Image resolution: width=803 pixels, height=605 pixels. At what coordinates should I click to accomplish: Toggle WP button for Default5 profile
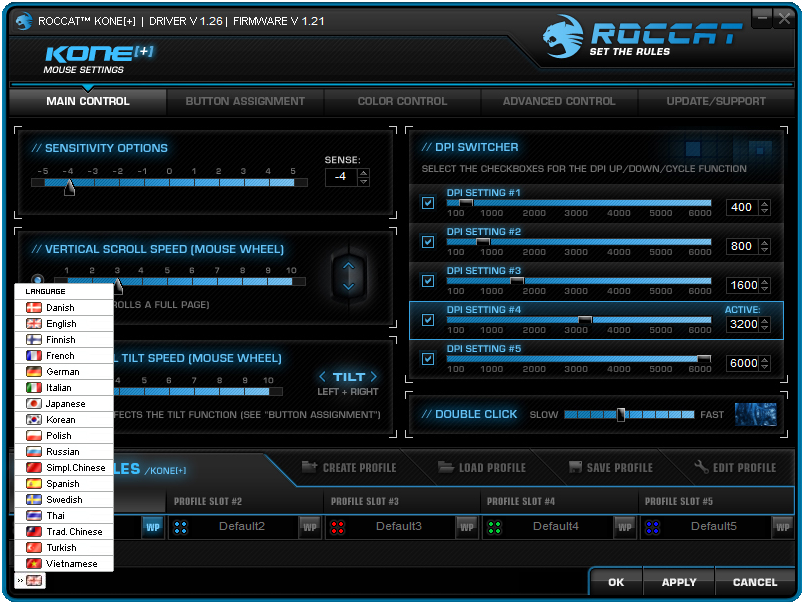(x=782, y=527)
